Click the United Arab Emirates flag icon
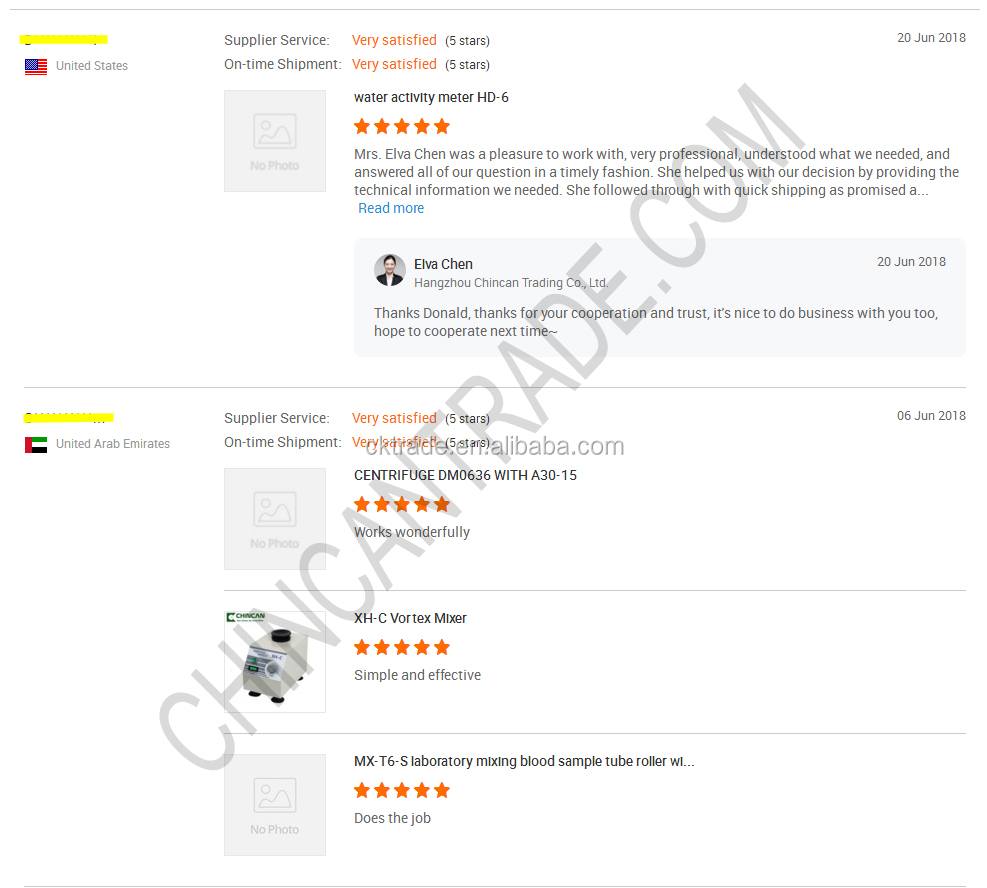This screenshot has height=888, width=987. pos(36,444)
